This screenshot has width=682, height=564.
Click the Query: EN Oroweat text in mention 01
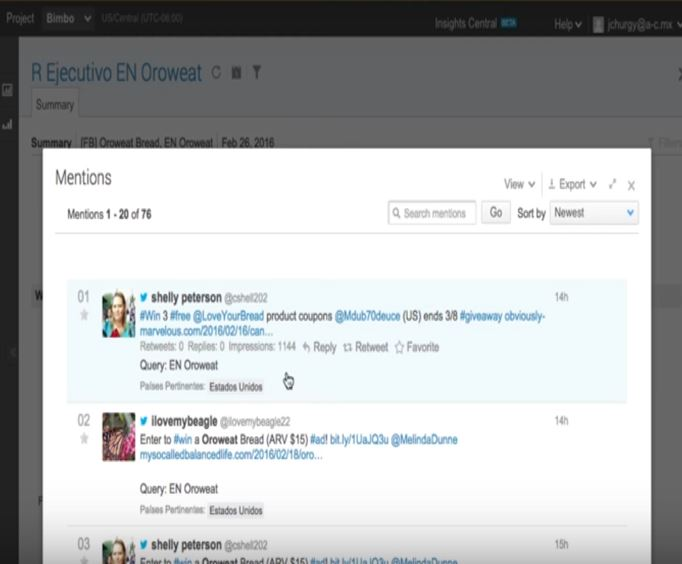pos(179,365)
